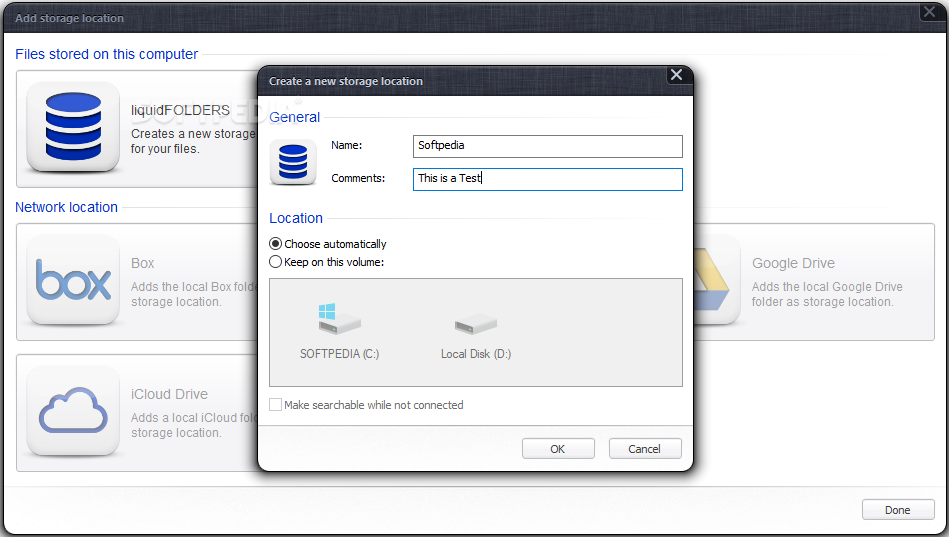This screenshot has width=949, height=537.
Task: Click the iCloud Drive title text
Action: coord(169,394)
